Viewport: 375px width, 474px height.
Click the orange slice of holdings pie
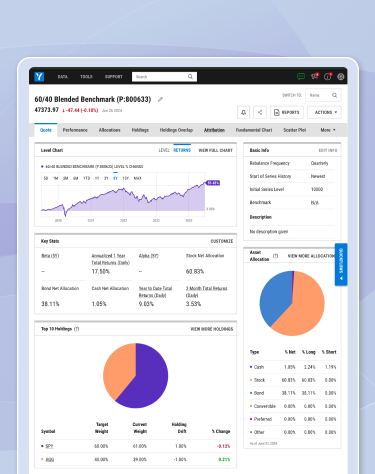117,370
